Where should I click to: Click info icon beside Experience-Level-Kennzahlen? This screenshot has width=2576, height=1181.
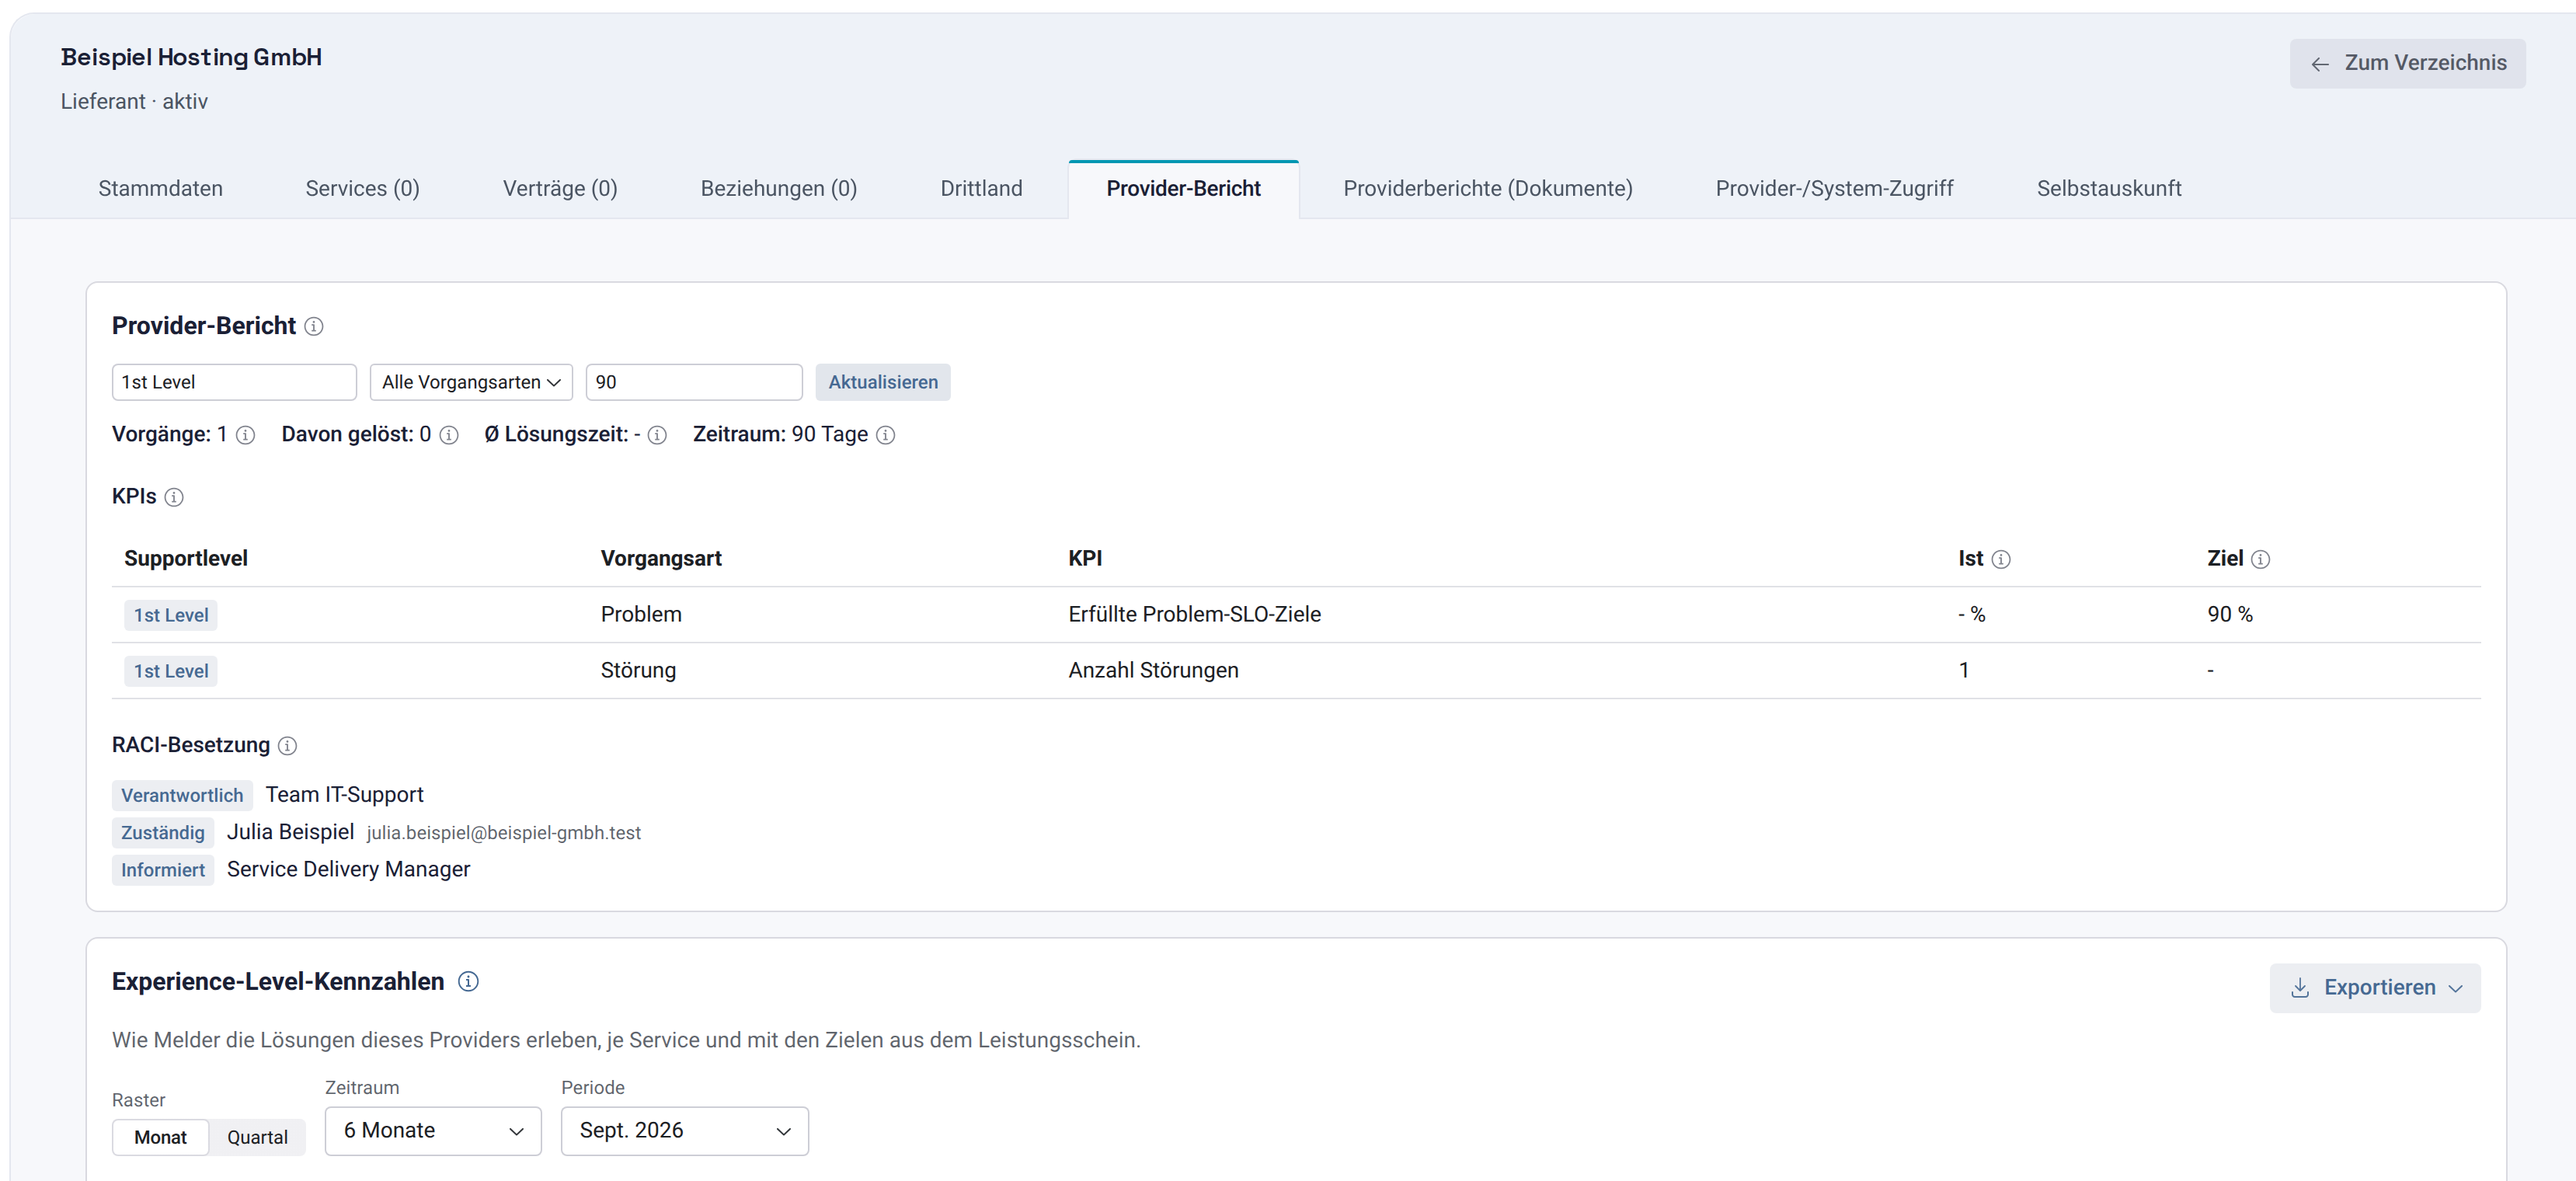pyautogui.click(x=468, y=982)
